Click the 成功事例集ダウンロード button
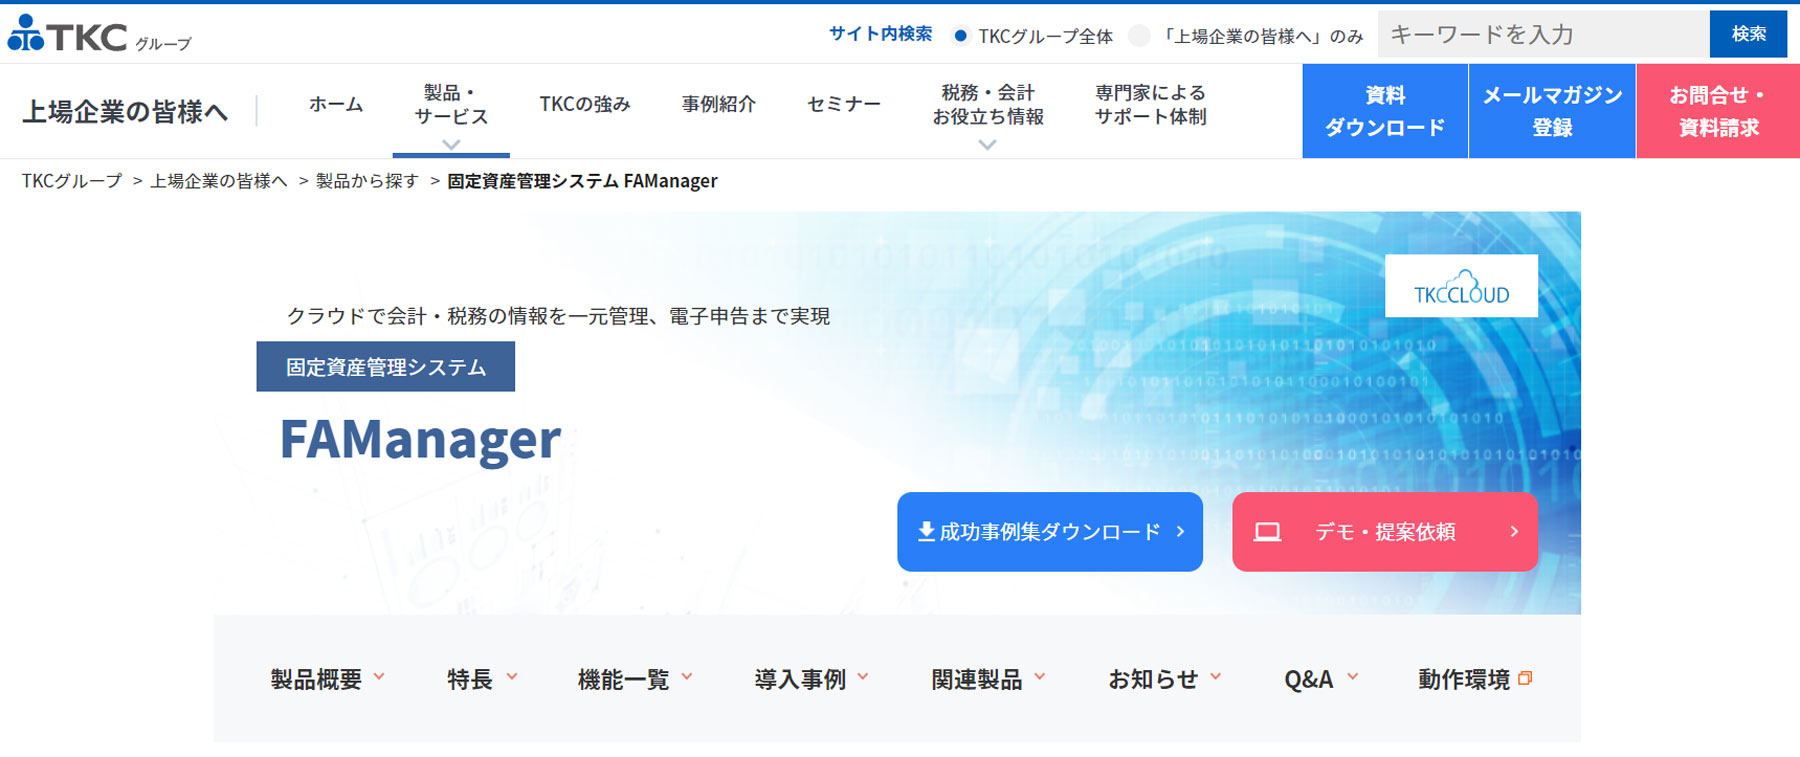The height and width of the screenshot is (757, 1800). pos(1050,532)
